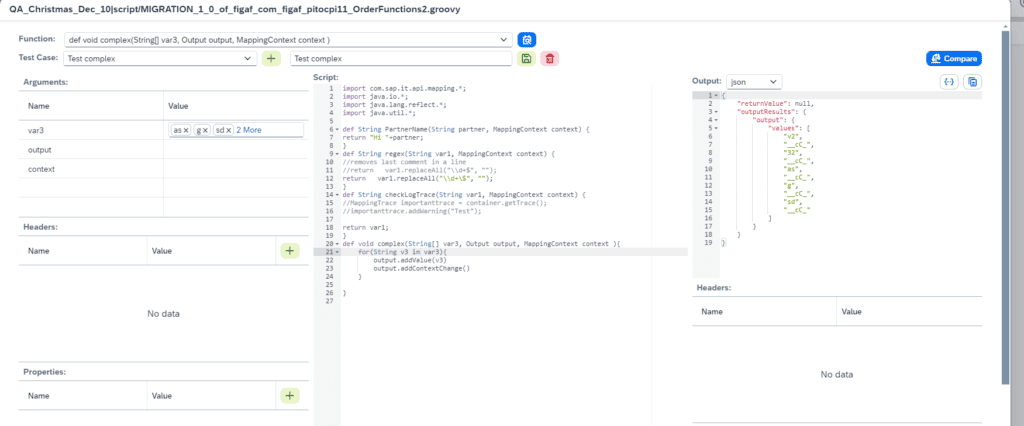Click the var3 value multi-input field
This screenshot has width=1024, height=426.
(x=236, y=130)
